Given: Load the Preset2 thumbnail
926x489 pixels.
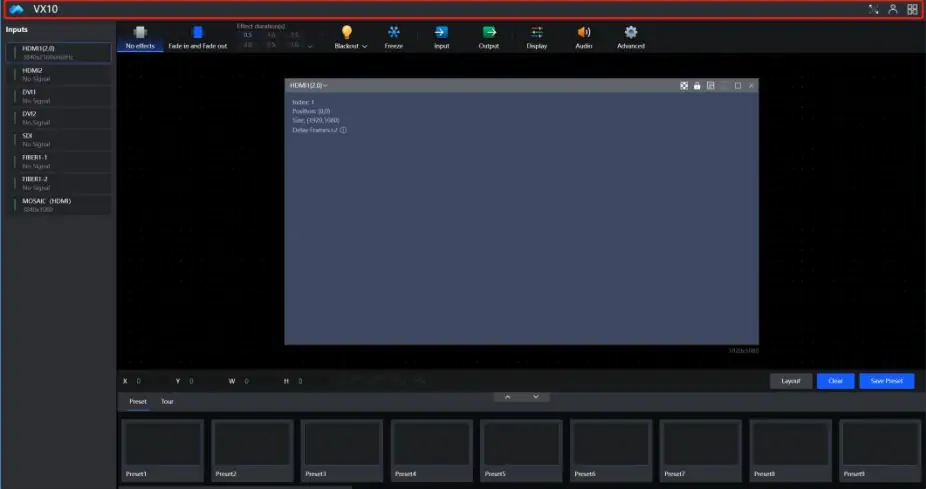Looking at the screenshot, I should (252, 450).
